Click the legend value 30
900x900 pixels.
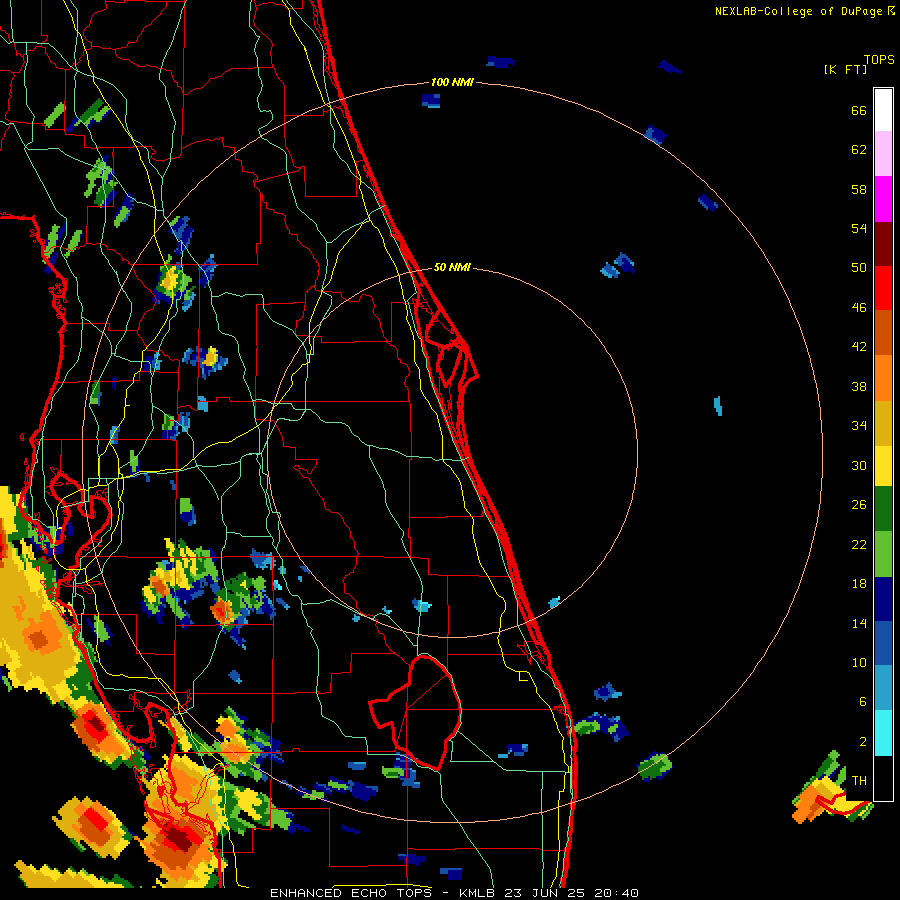859,465
